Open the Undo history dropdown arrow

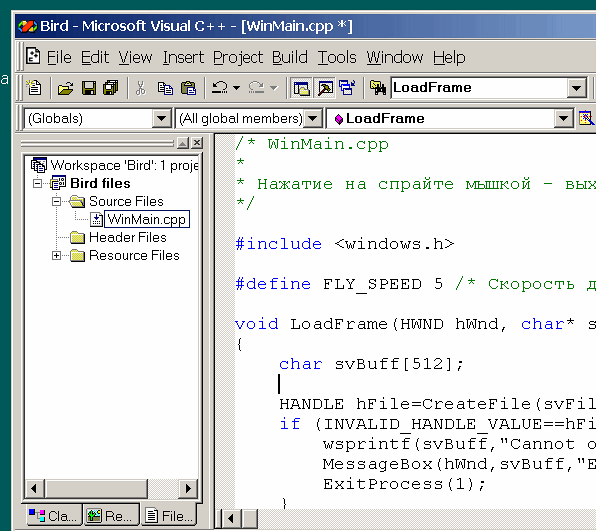236,88
